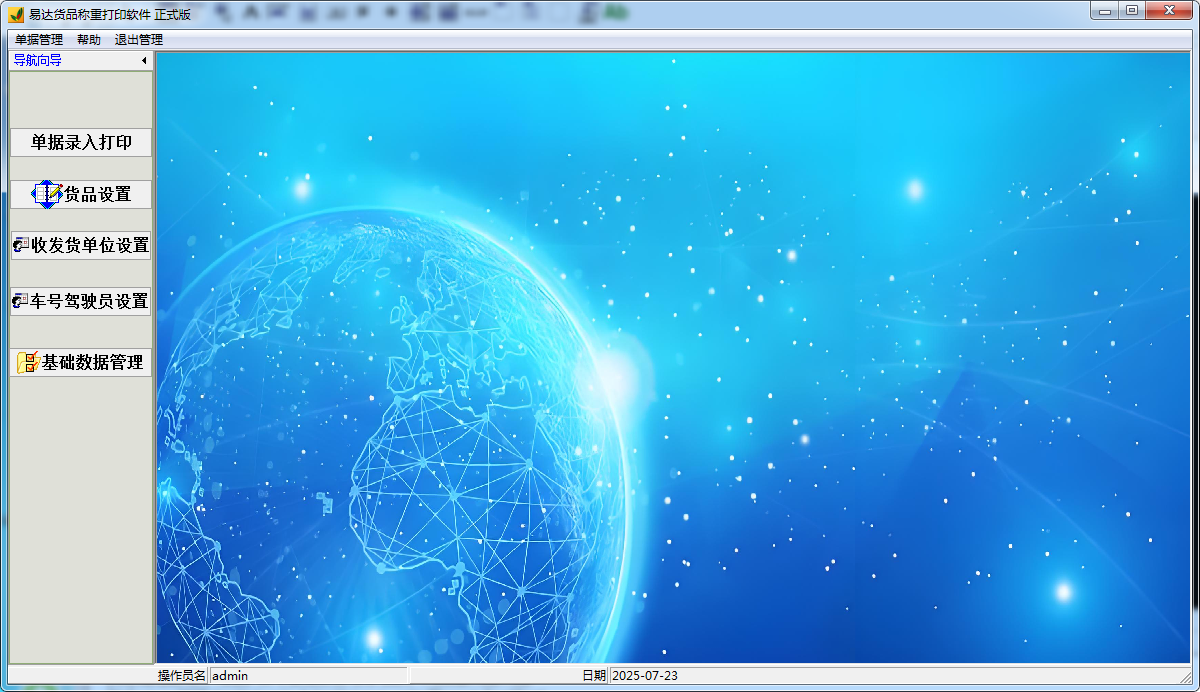The image size is (1200, 692).
Task: Open 单据录入打印
Action: pos(79,142)
